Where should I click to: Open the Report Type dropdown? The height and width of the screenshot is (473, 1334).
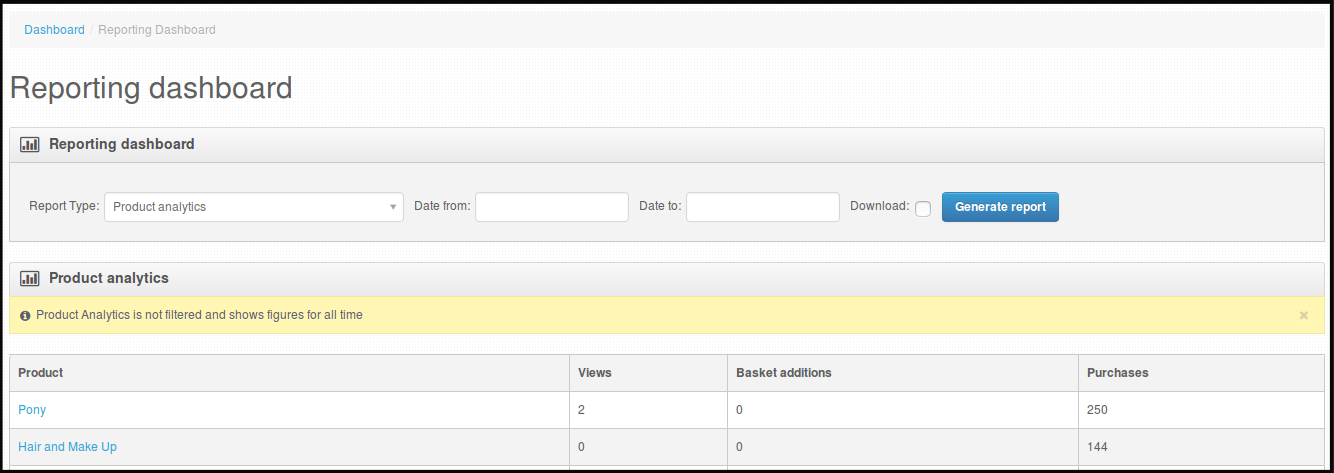pyautogui.click(x=254, y=207)
